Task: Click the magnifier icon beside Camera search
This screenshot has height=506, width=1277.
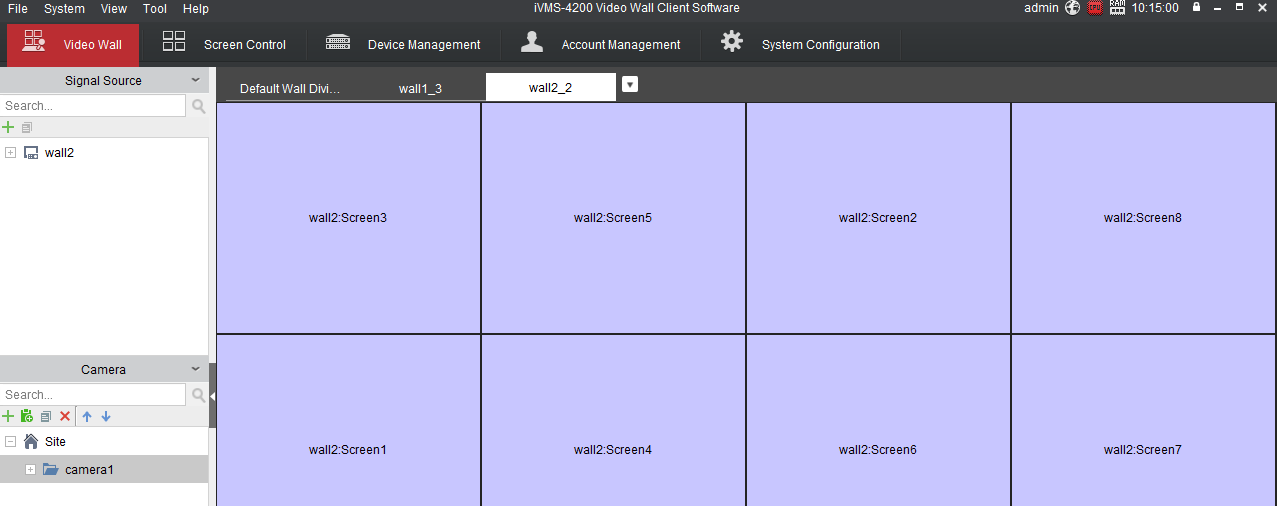Action: [198, 395]
